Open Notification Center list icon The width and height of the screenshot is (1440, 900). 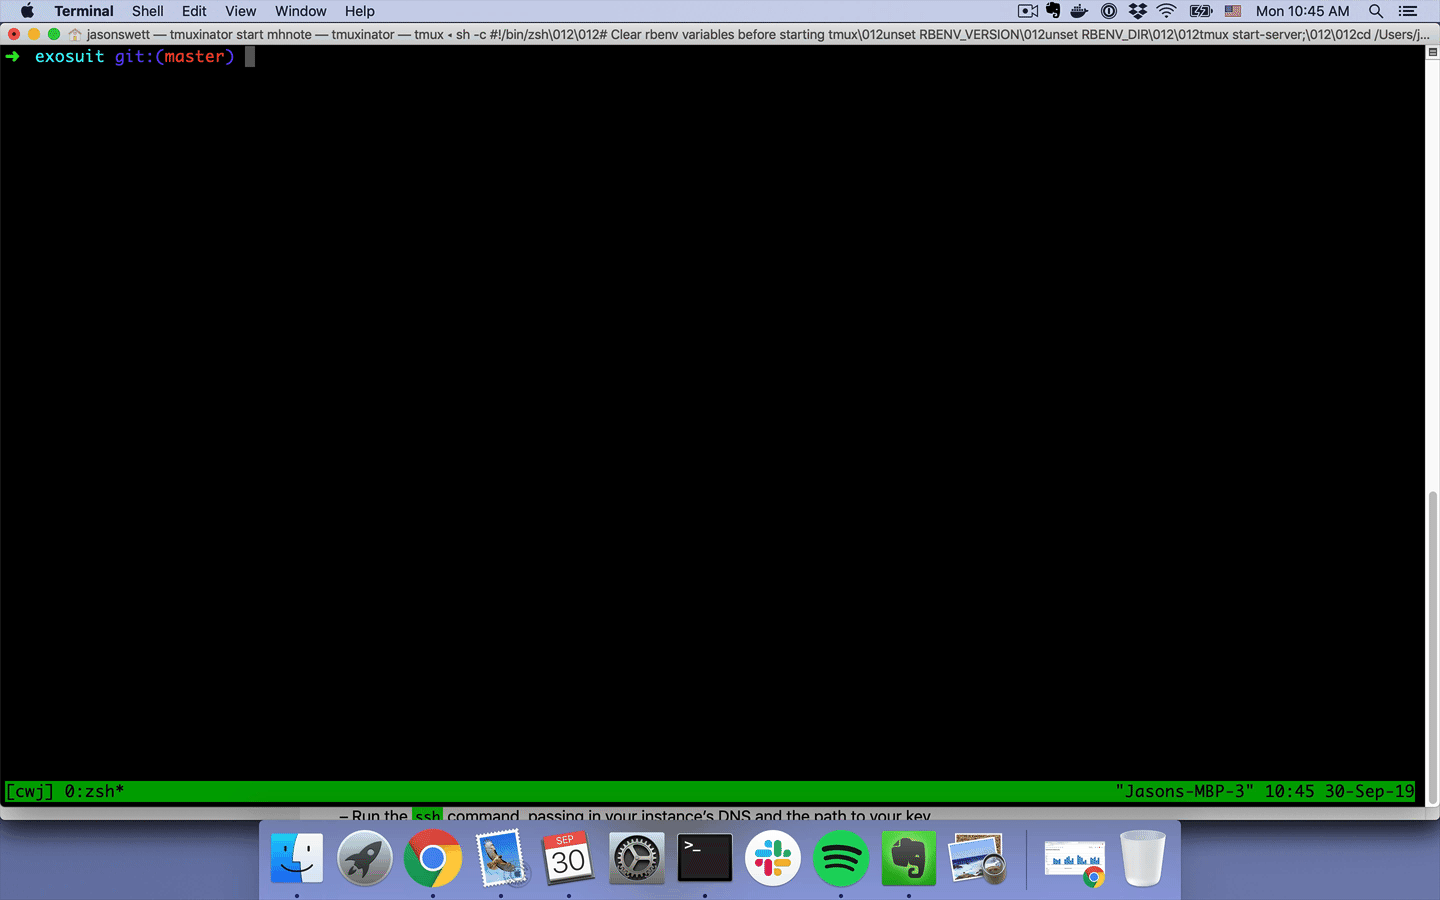coord(1408,11)
